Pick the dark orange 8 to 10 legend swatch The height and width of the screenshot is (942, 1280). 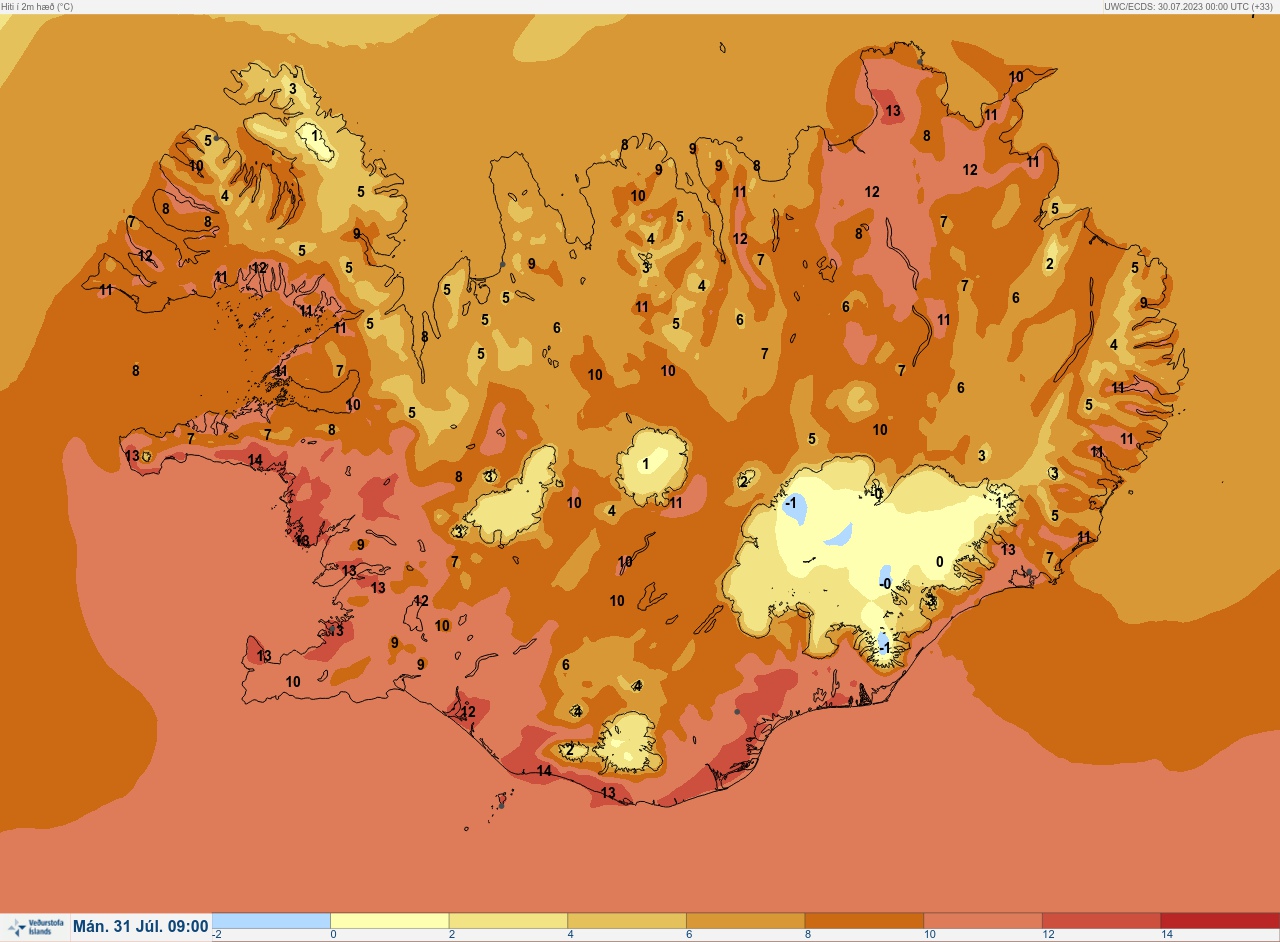[863, 920]
